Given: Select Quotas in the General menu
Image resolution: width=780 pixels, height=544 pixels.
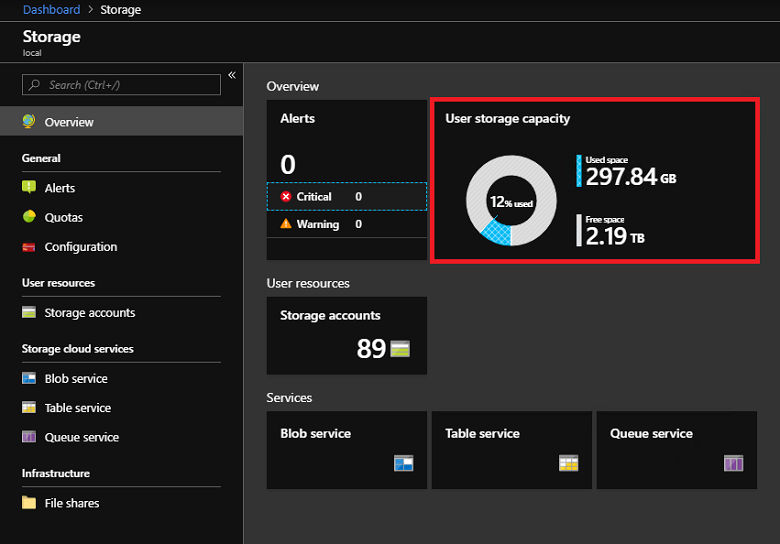Looking at the screenshot, I should 64,217.
